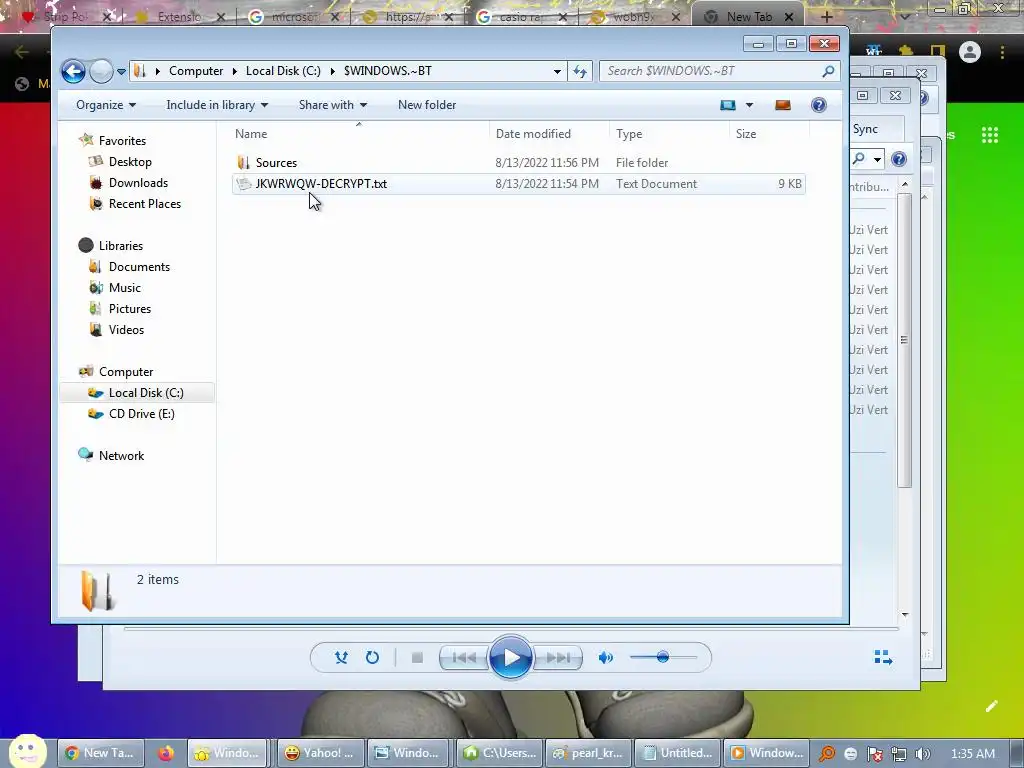Sort by the Size column header
Image resolution: width=1024 pixels, height=768 pixels.
click(769, 134)
